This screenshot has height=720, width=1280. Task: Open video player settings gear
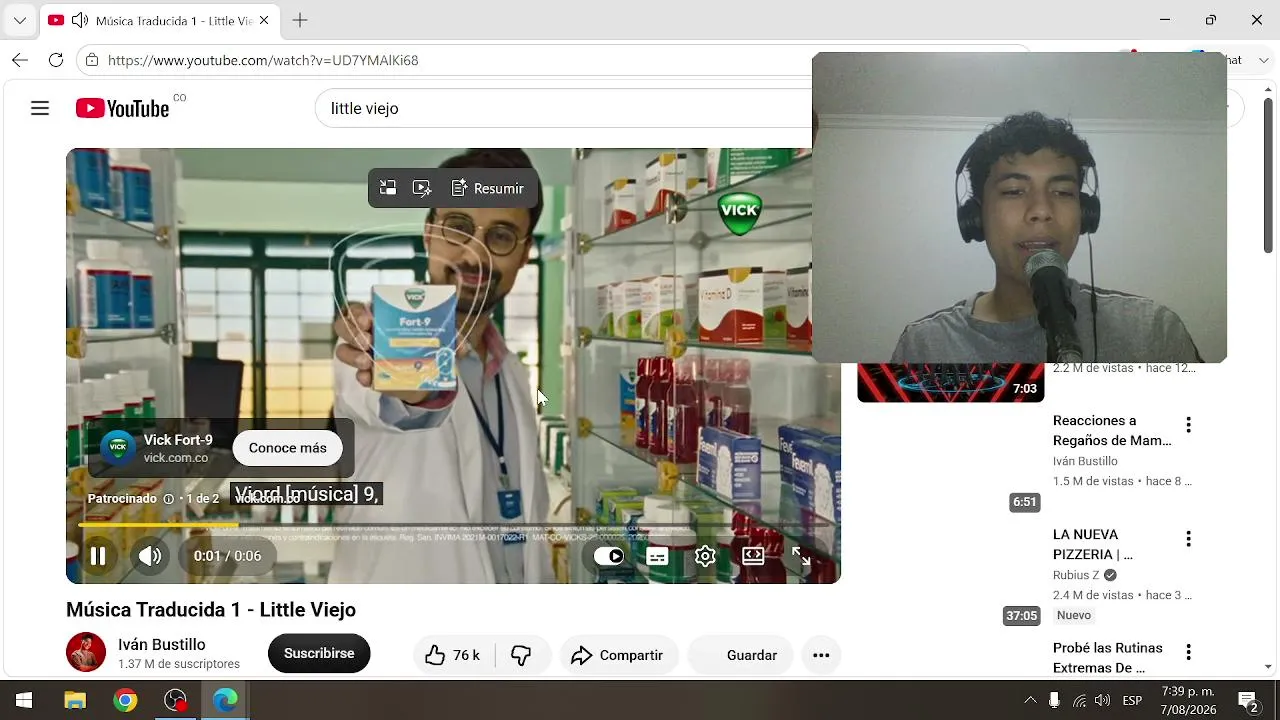pos(705,556)
